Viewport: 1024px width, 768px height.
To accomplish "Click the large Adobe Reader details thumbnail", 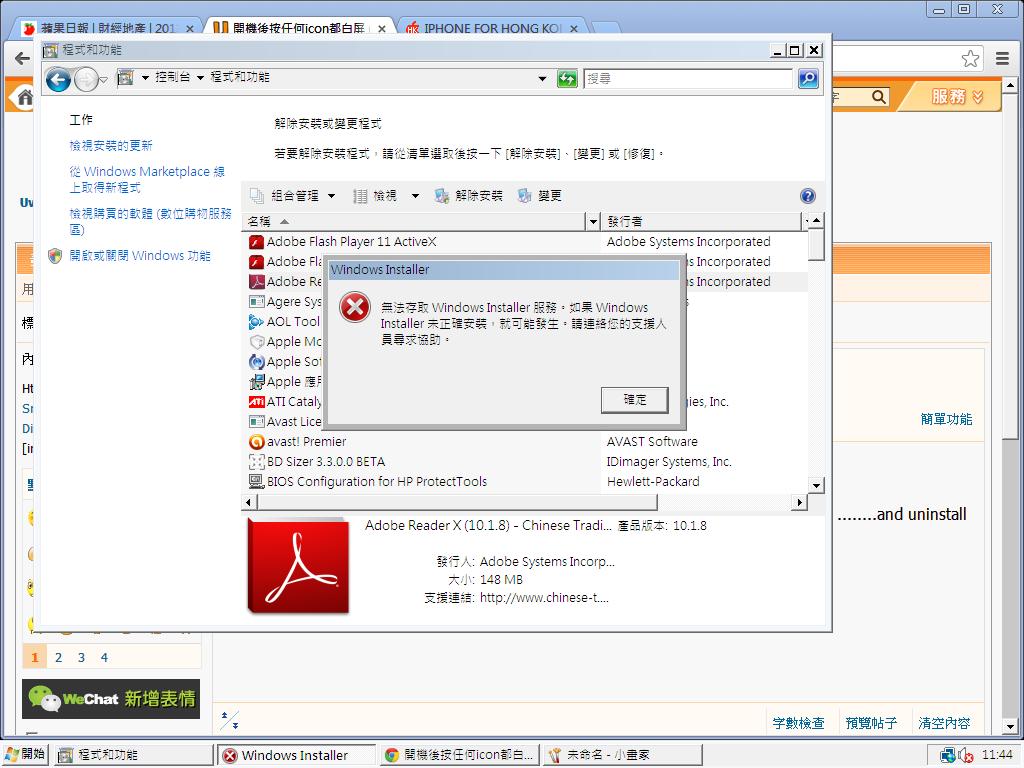I will click(x=298, y=566).
